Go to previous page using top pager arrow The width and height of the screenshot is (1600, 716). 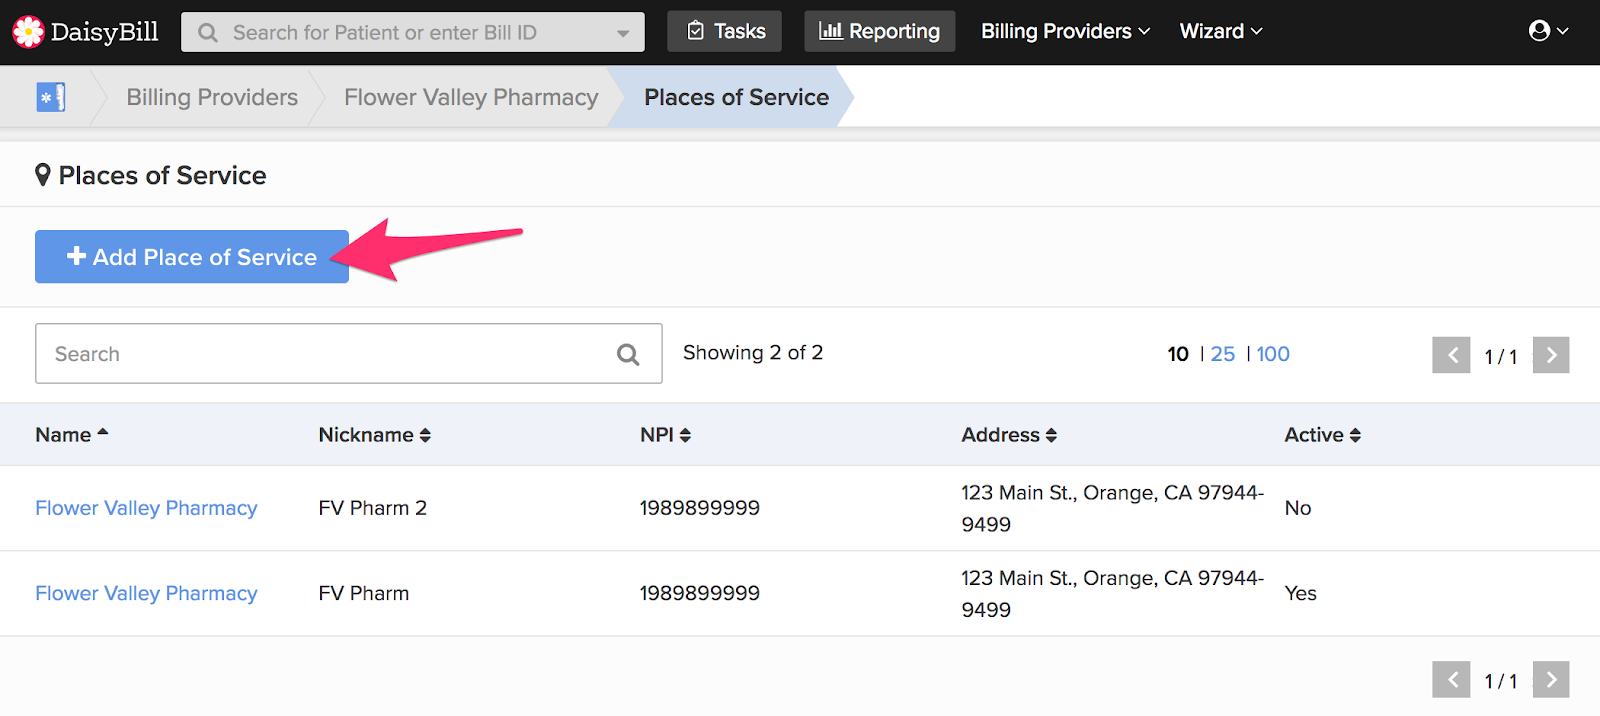coord(1451,355)
